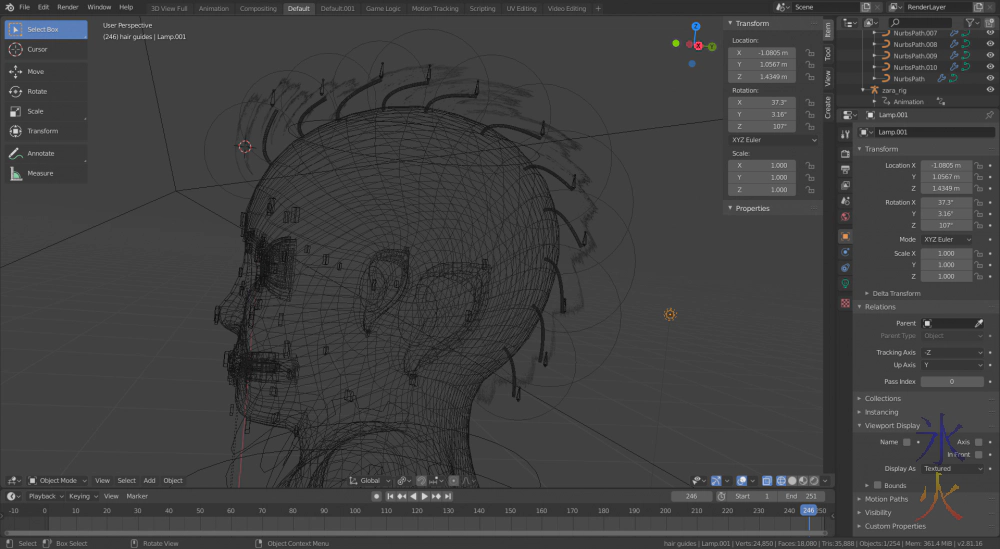The image size is (1000, 549).
Task: Open Global transform orientation dropdown
Action: [x=369, y=481]
